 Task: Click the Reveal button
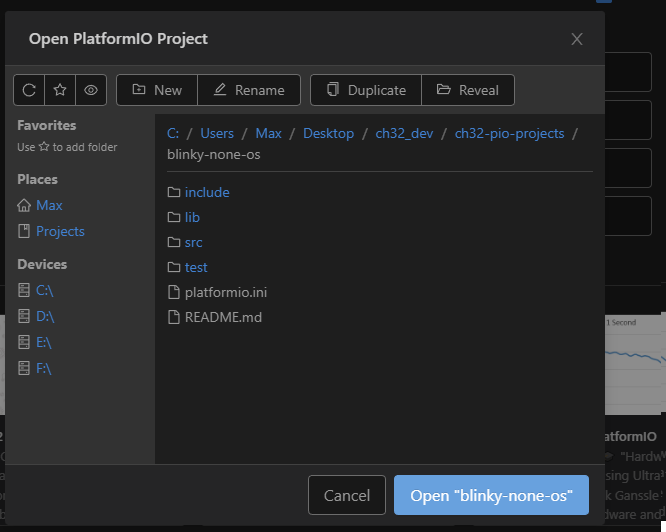[x=468, y=90]
